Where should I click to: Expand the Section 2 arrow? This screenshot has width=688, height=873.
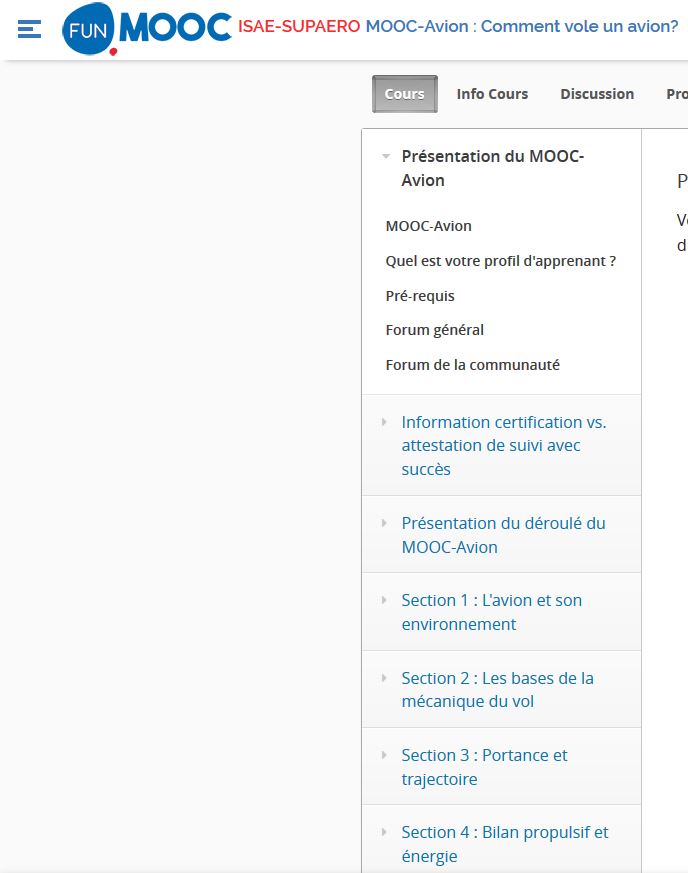coord(384,678)
